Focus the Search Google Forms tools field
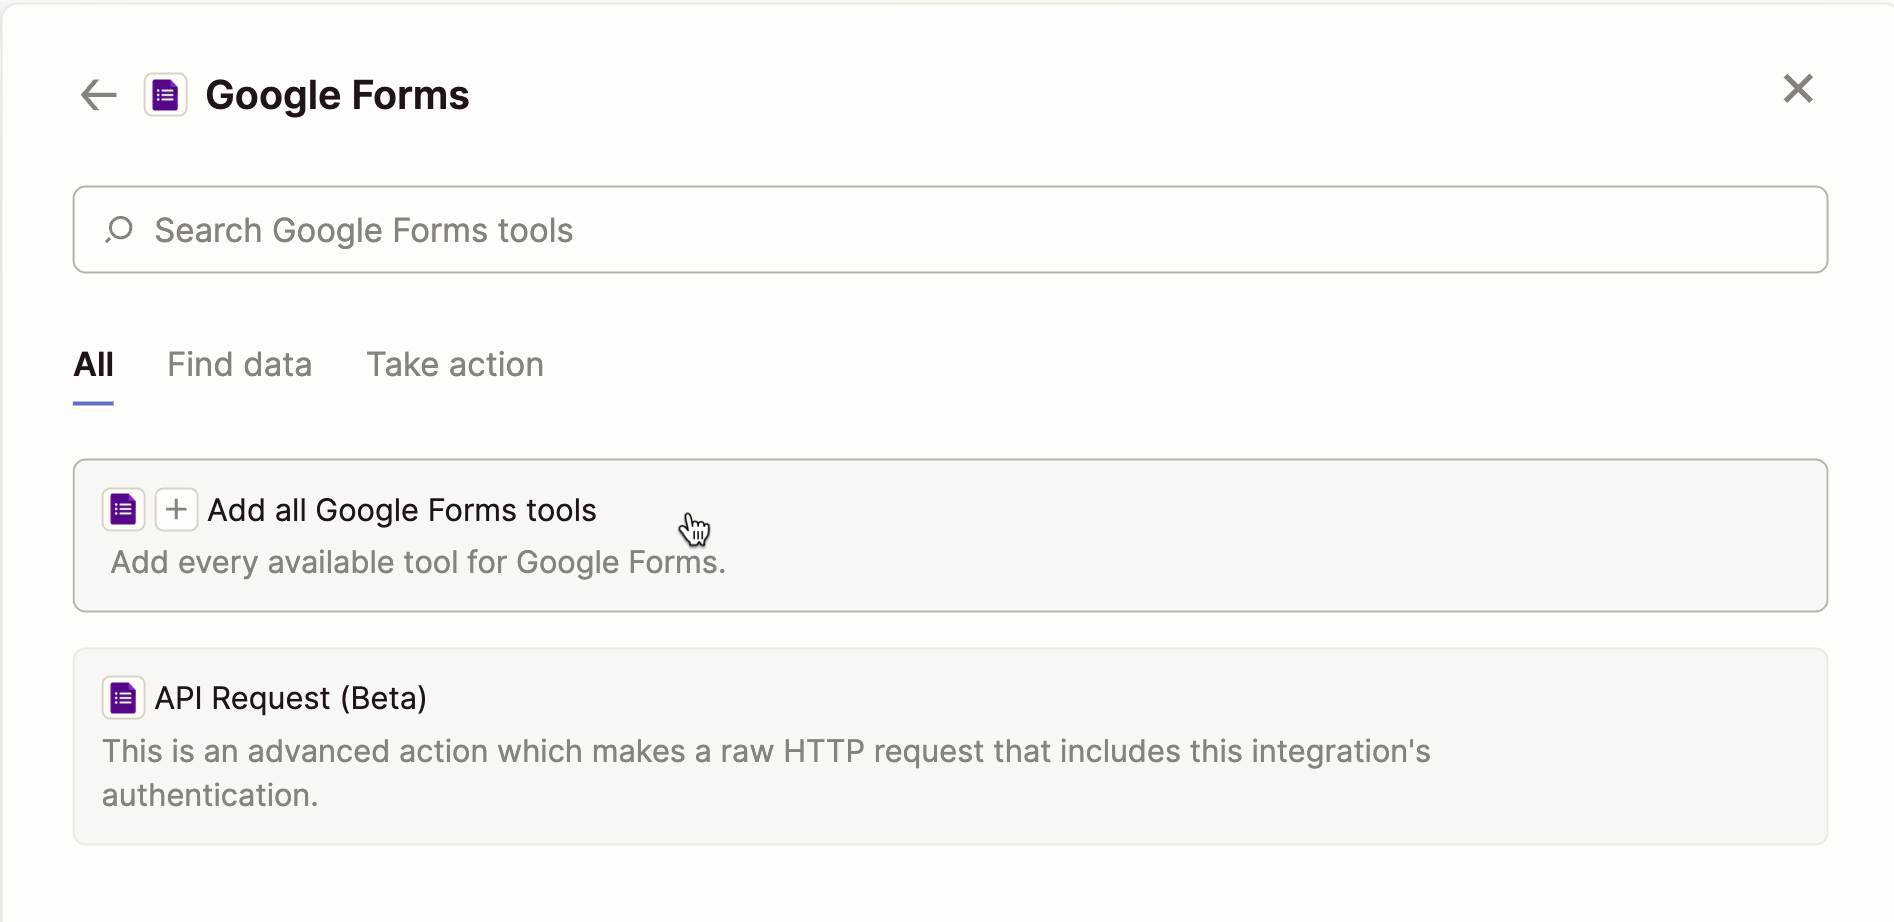 pyautogui.click(x=950, y=230)
